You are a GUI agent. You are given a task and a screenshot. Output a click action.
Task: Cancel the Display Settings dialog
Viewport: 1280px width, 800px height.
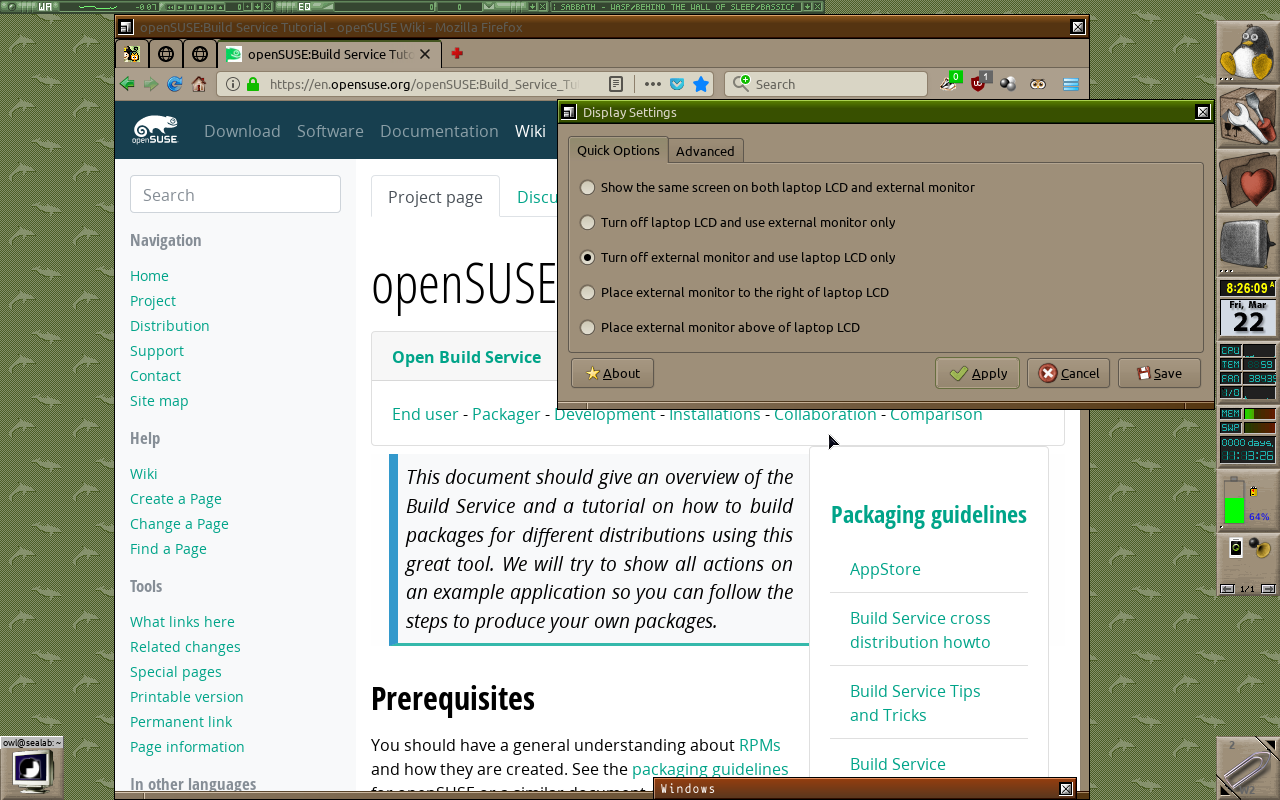point(1068,373)
